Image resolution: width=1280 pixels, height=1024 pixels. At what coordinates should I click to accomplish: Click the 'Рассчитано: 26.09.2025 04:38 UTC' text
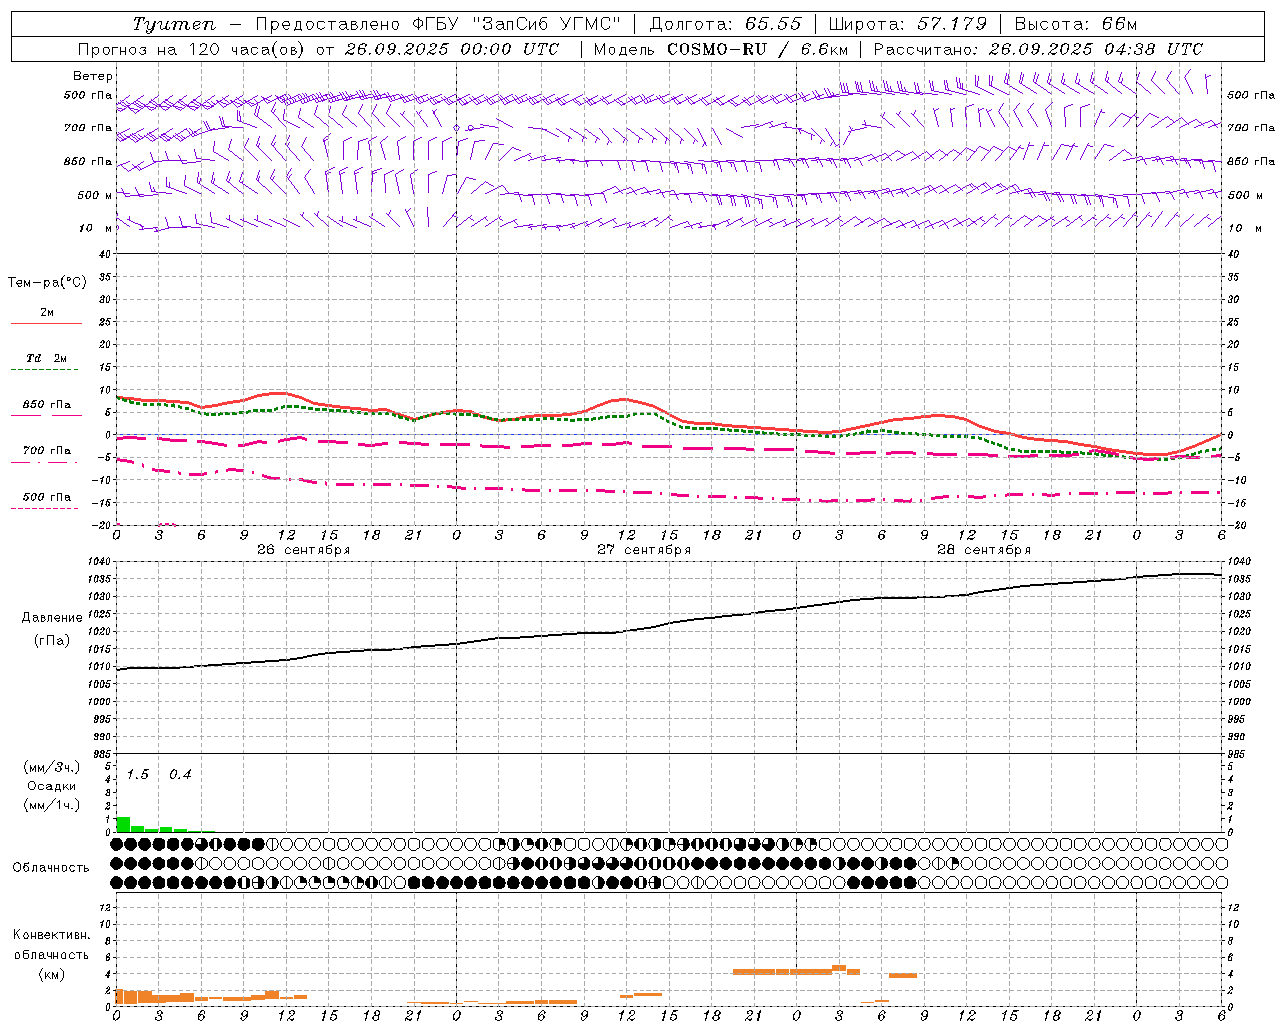pyautogui.click(x=1038, y=49)
